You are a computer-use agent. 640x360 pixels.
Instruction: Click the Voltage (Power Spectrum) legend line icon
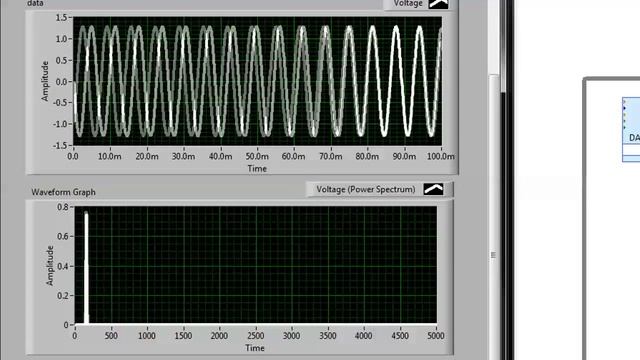coord(433,189)
